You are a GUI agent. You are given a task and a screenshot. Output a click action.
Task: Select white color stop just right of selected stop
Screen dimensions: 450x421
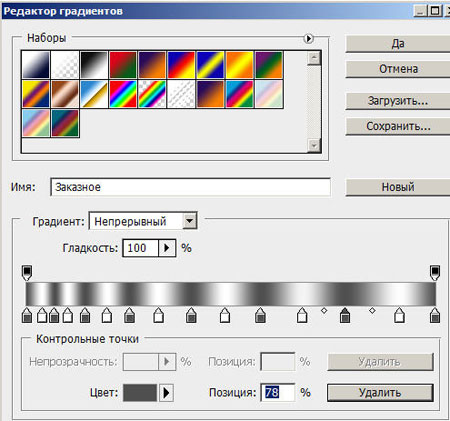pyautogui.click(x=399, y=315)
